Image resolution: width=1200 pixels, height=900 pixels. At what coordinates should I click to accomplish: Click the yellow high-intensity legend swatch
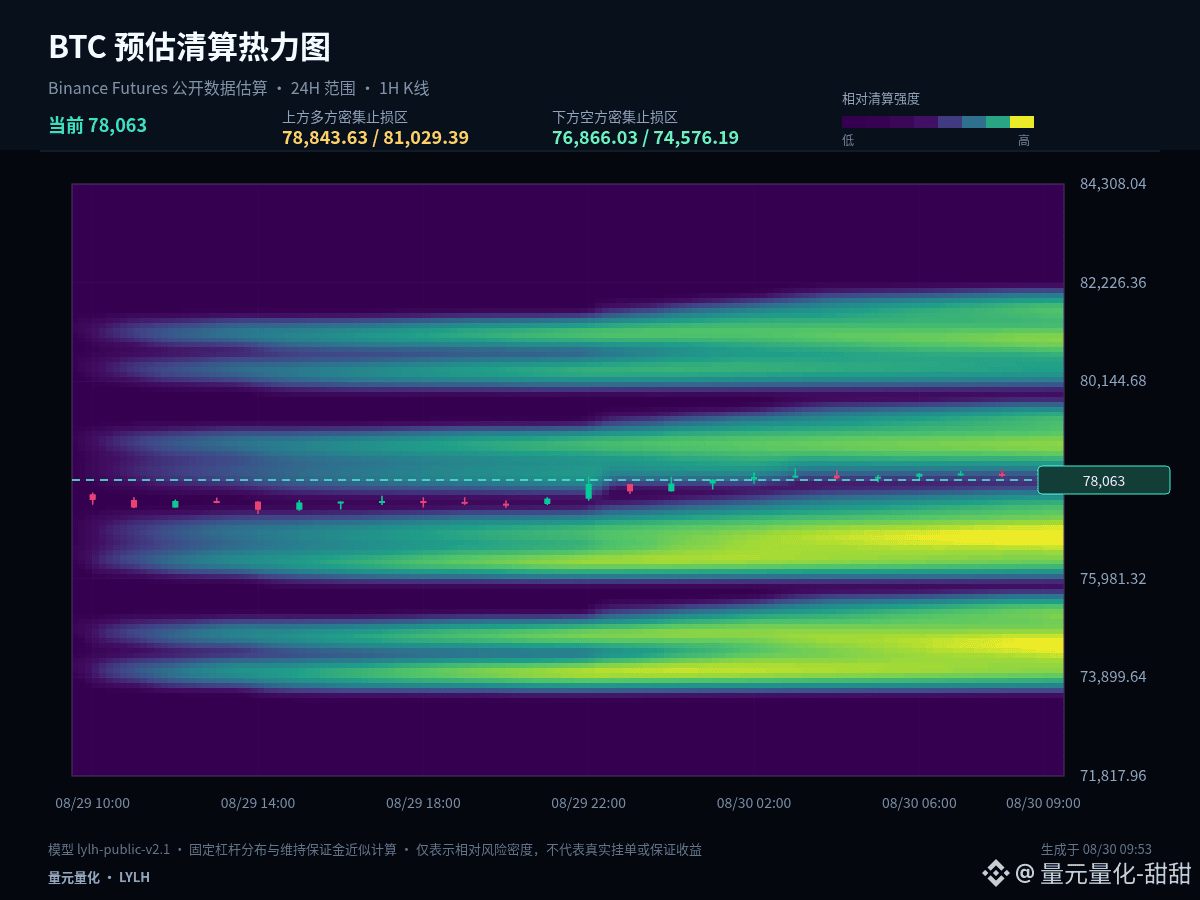pyautogui.click(x=1022, y=122)
